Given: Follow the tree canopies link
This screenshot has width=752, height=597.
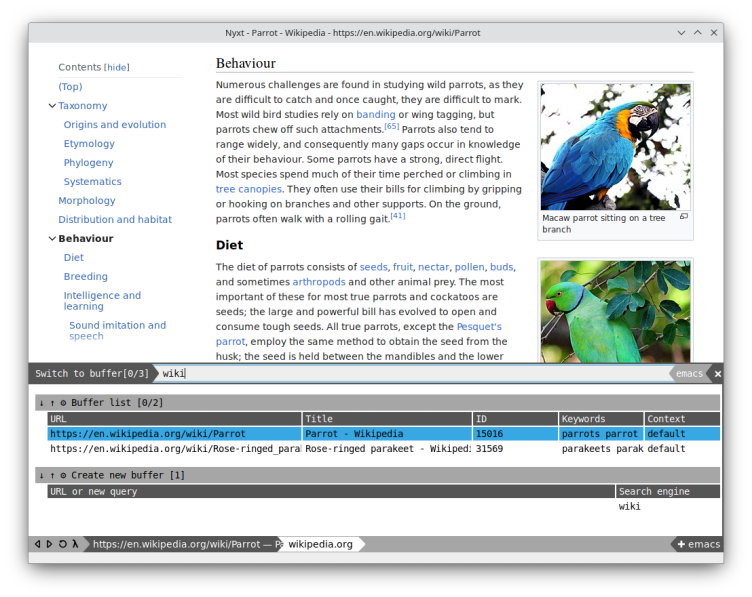Looking at the screenshot, I should tap(248, 189).
